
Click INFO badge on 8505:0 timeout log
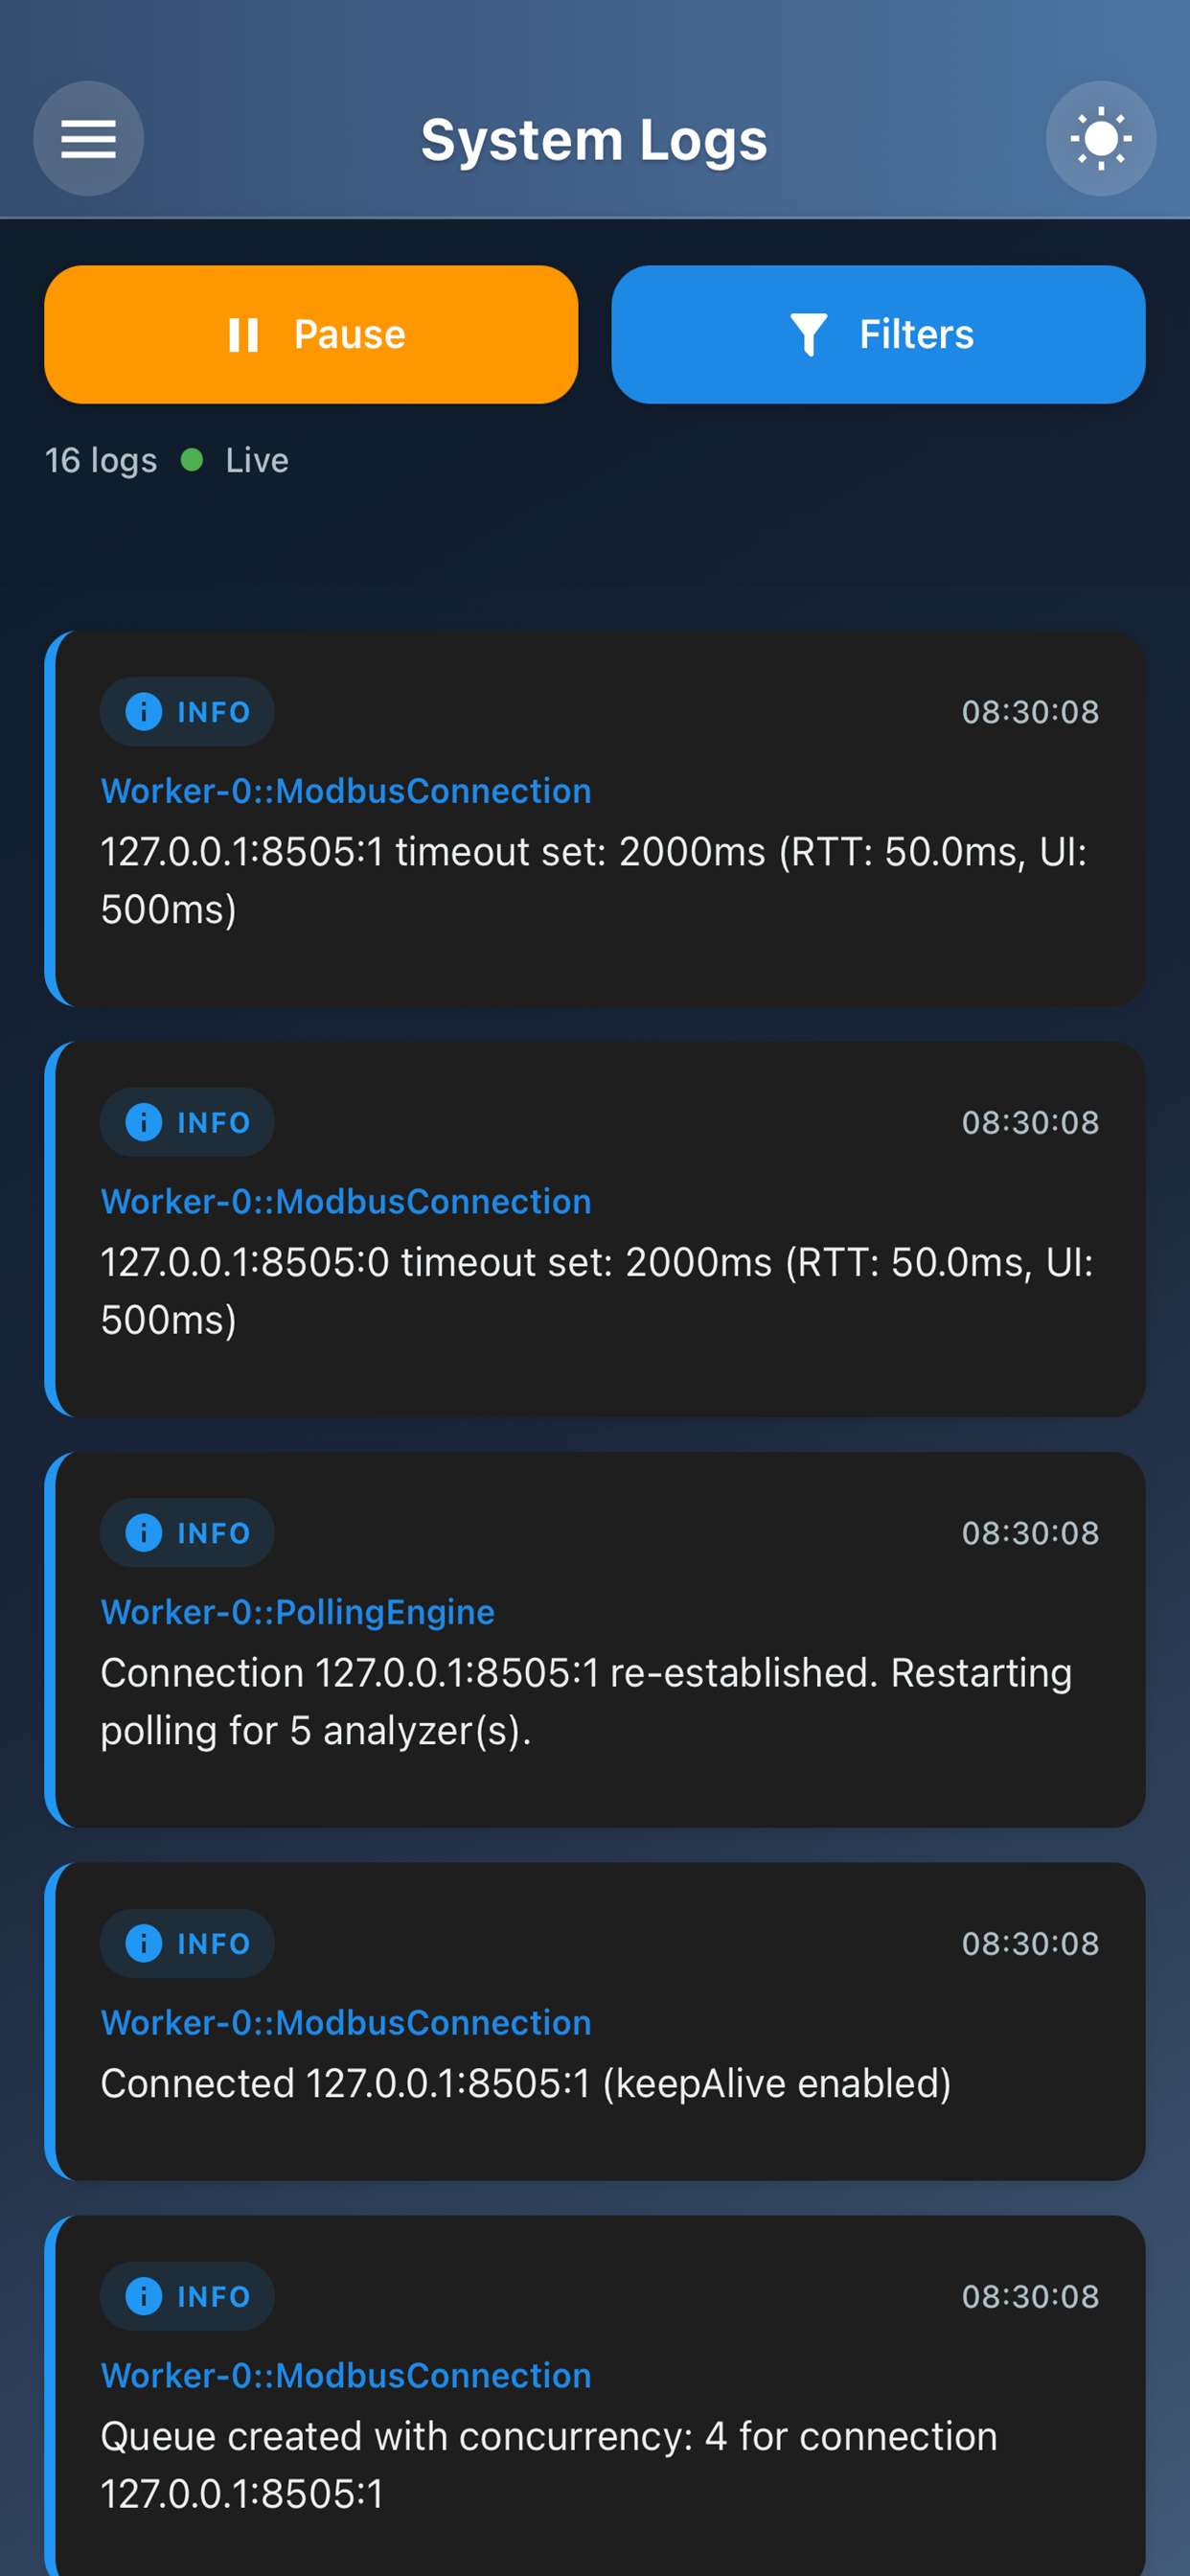point(188,1122)
